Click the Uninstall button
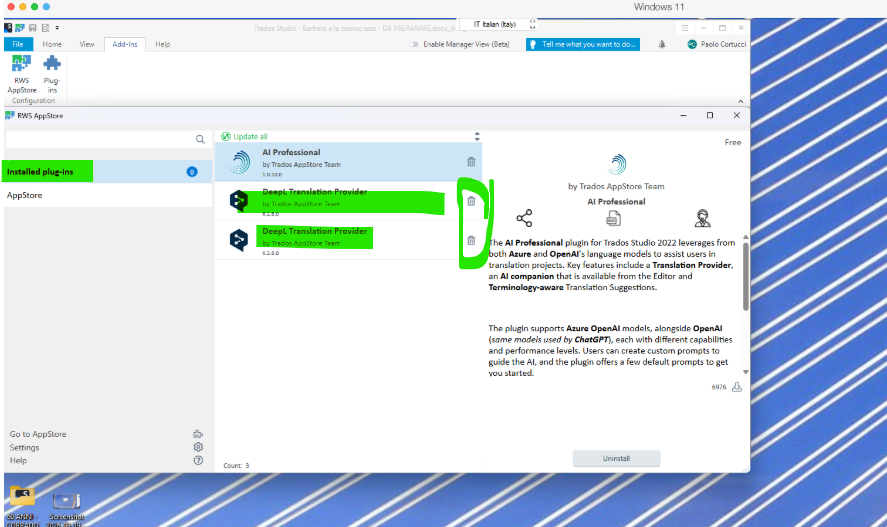The image size is (887, 527). coord(616,459)
